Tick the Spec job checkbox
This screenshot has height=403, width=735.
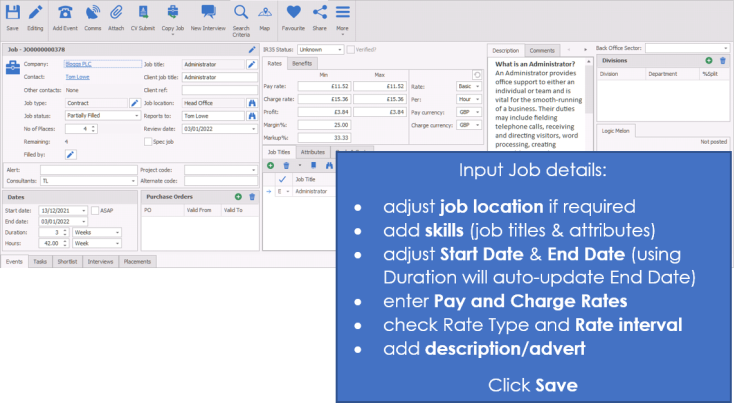tap(148, 141)
